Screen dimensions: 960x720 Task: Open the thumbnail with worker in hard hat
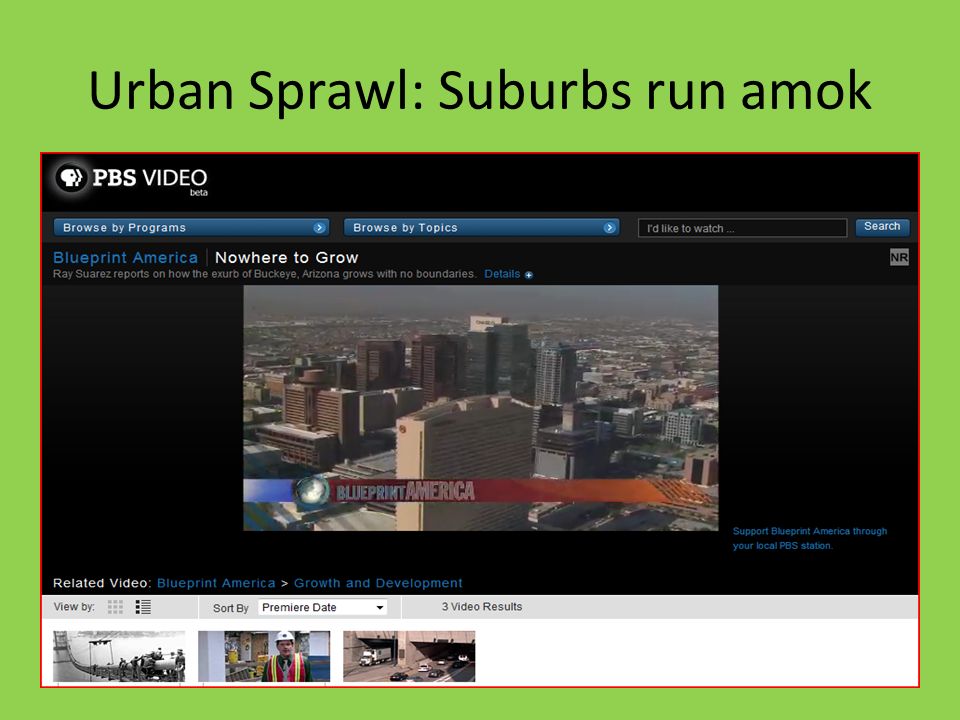pyautogui.click(x=264, y=656)
